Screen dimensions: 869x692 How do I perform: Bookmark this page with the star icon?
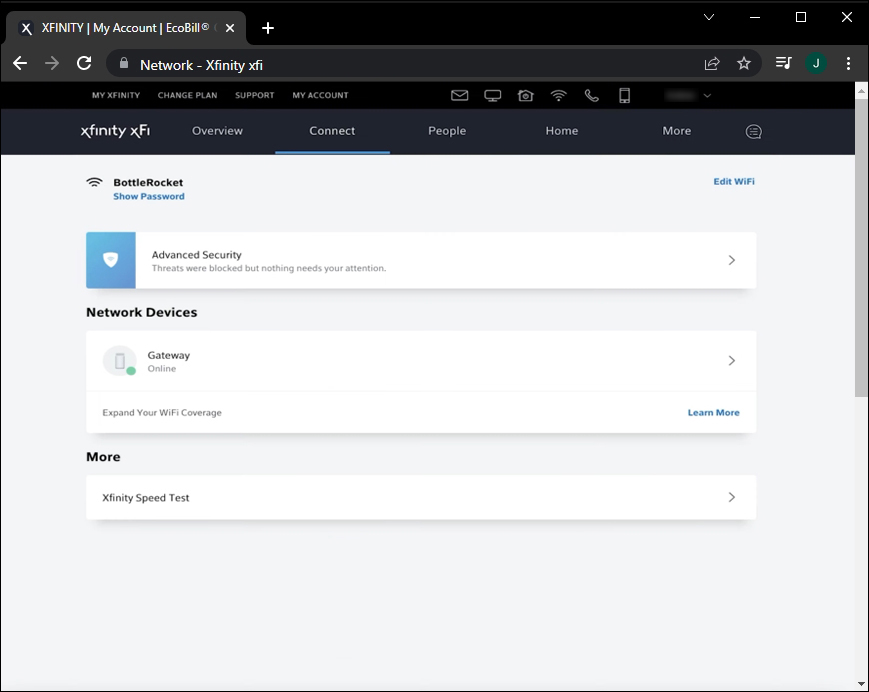pyautogui.click(x=743, y=63)
